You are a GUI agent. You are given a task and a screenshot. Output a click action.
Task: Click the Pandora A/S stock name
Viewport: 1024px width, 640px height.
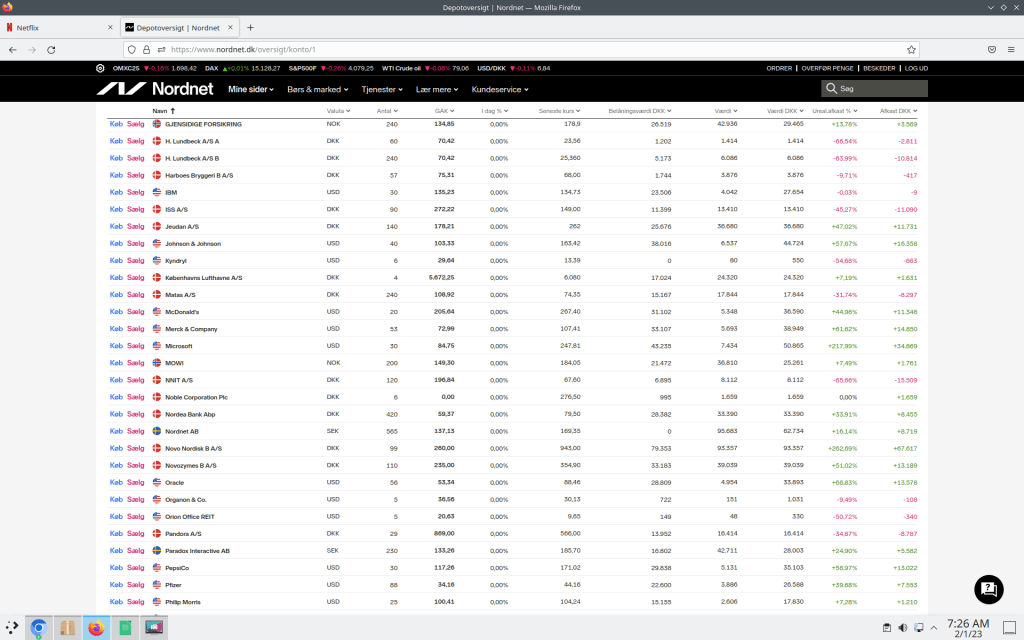click(x=183, y=534)
